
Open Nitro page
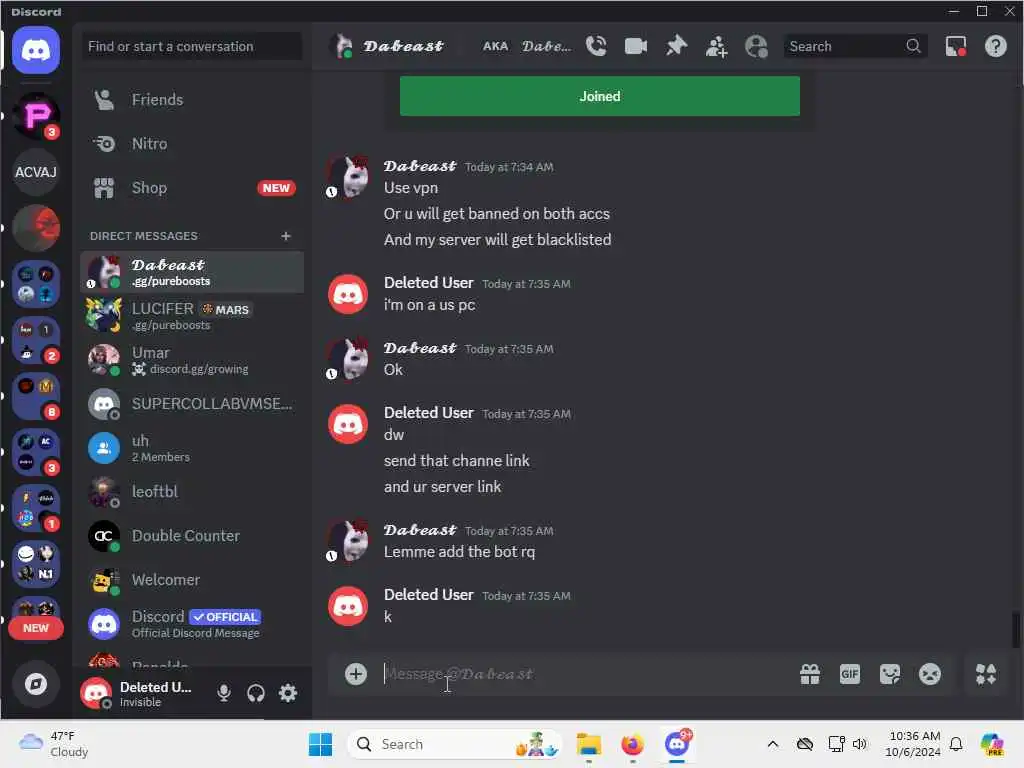192,144
